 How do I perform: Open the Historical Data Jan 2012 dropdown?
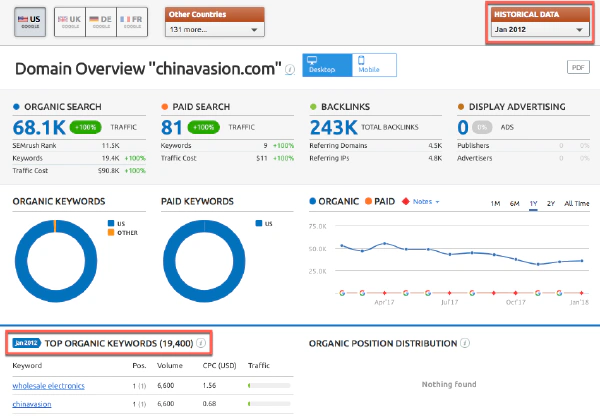pyautogui.click(x=540, y=29)
